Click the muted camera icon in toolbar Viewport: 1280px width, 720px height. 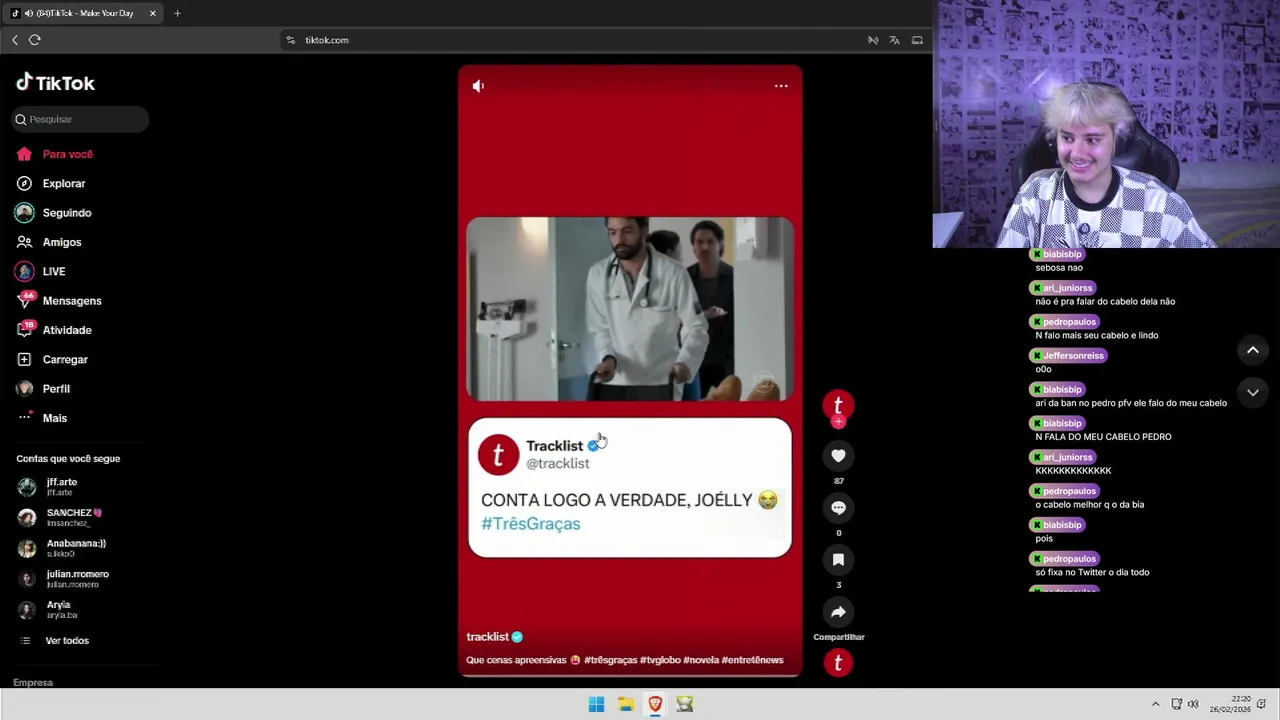click(873, 40)
